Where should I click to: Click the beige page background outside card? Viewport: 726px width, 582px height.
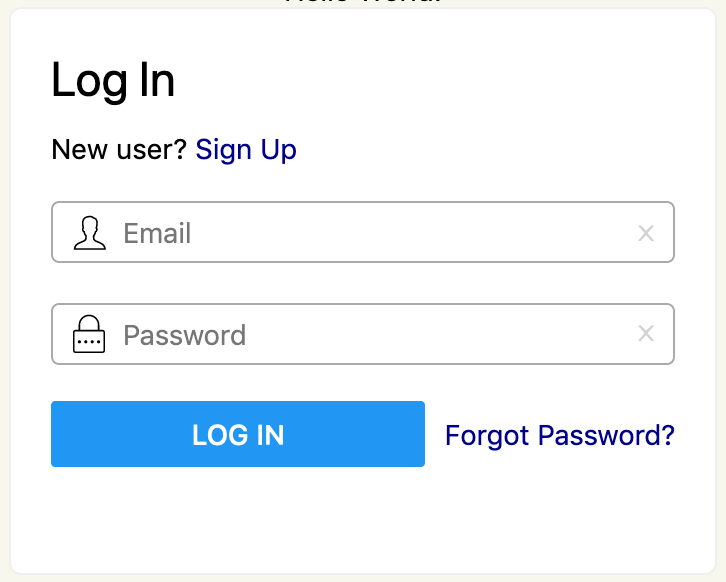[x=5, y=291]
